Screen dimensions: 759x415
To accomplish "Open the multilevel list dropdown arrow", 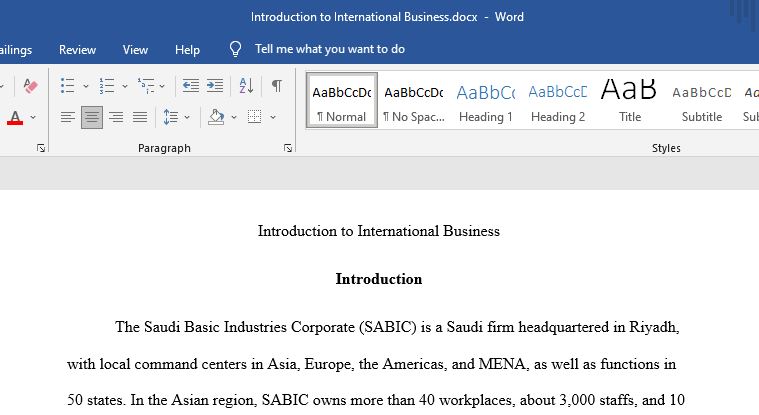I will tap(162, 86).
